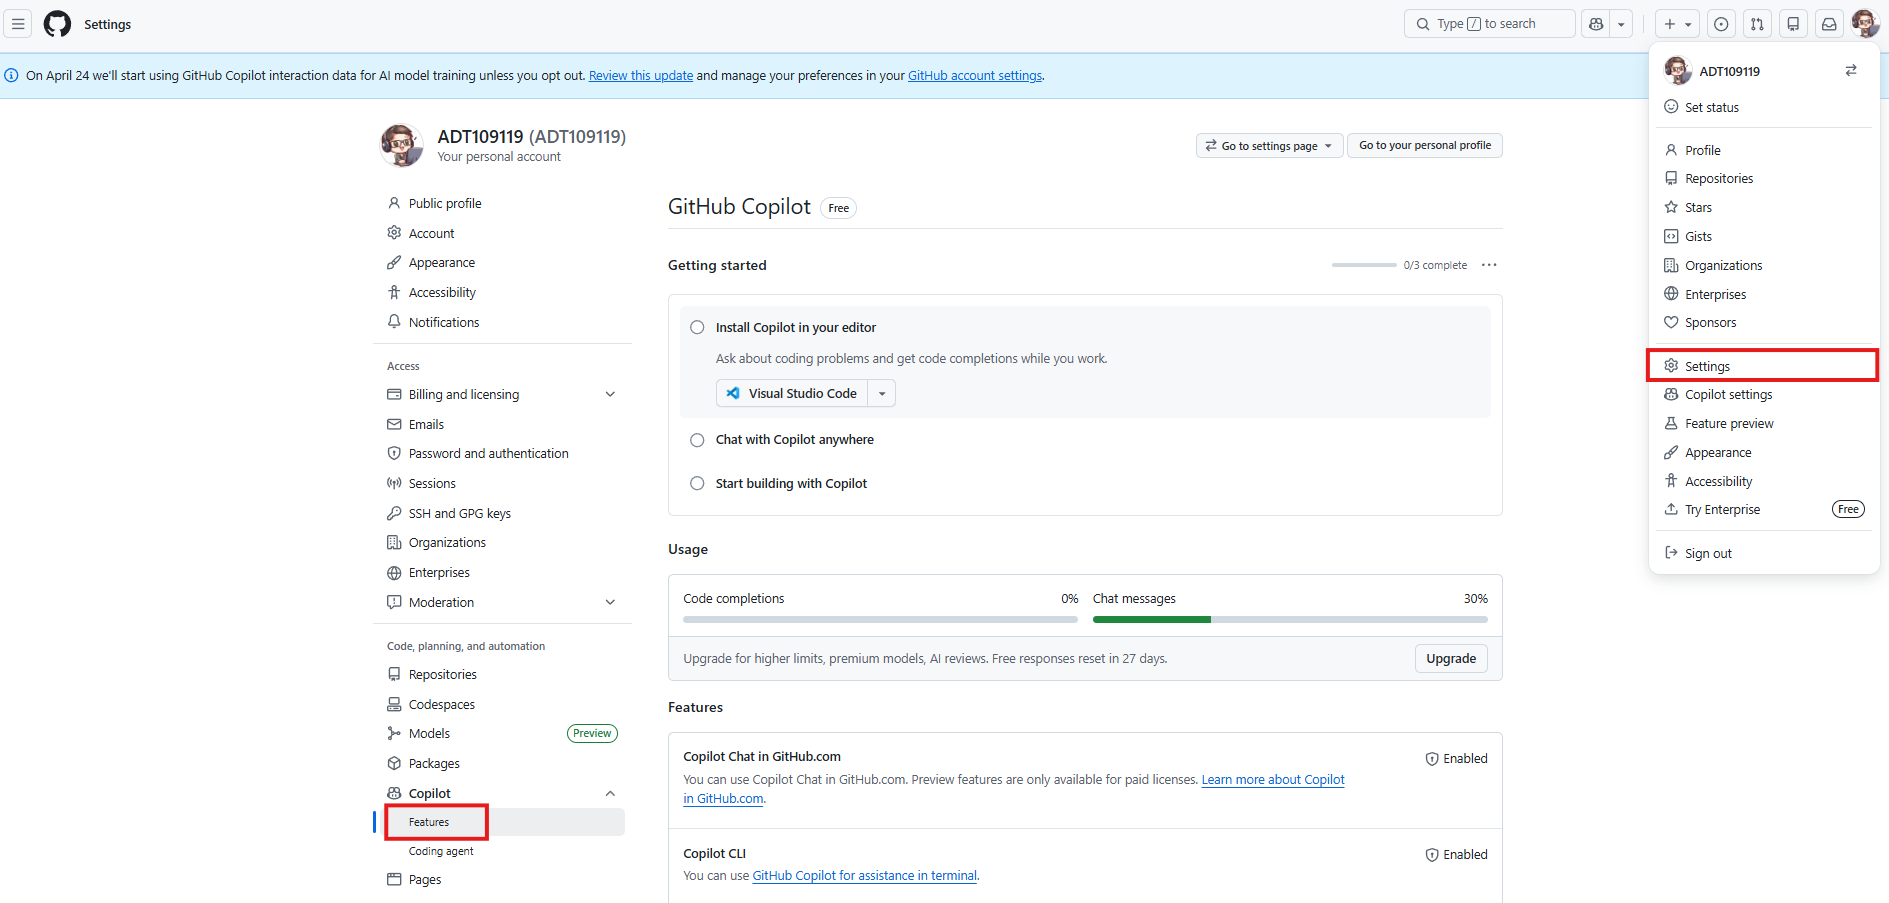This screenshot has height=903, width=1889.
Task: Open Repositories from the user menu
Action: 1764,178
